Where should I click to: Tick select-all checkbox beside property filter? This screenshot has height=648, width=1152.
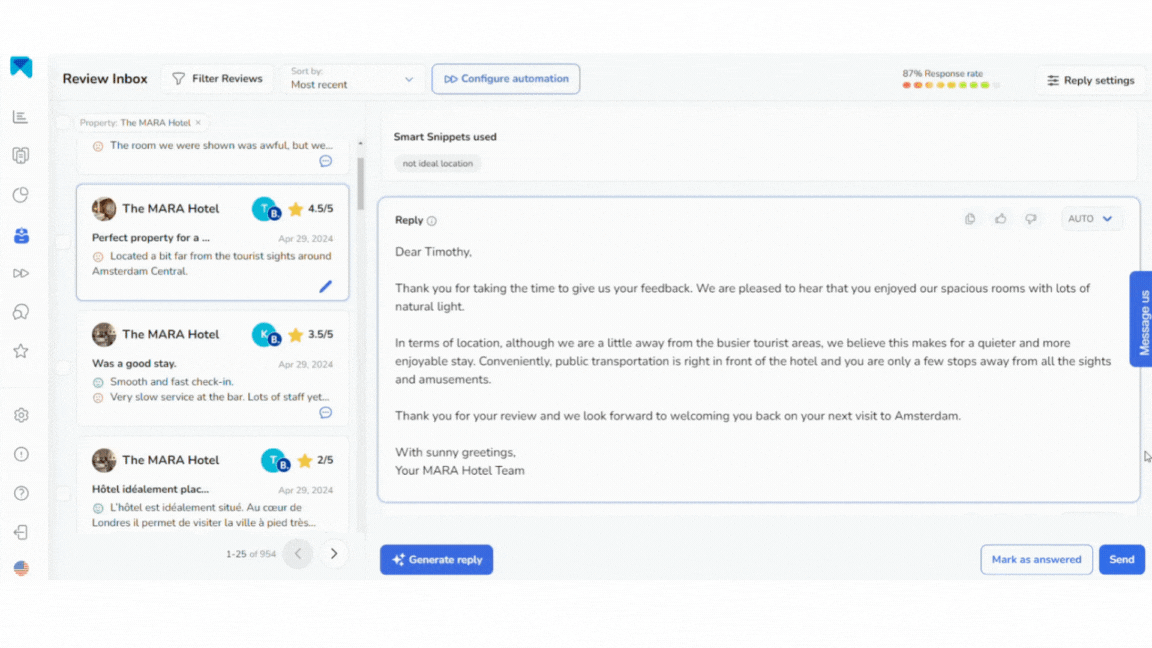(x=63, y=123)
